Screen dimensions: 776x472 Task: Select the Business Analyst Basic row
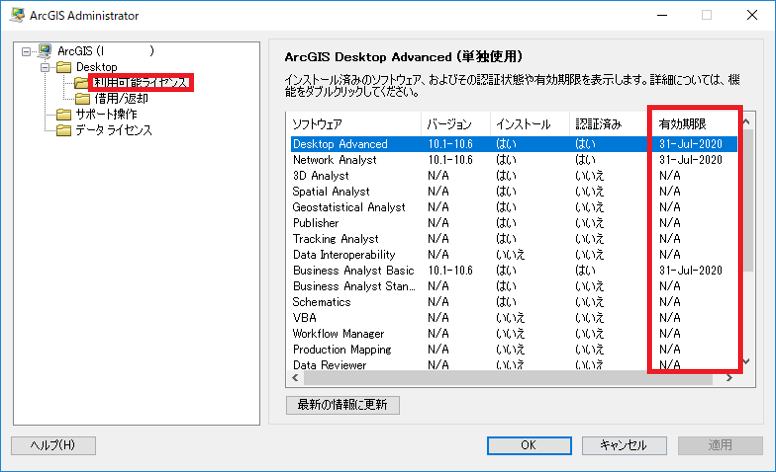514,271
